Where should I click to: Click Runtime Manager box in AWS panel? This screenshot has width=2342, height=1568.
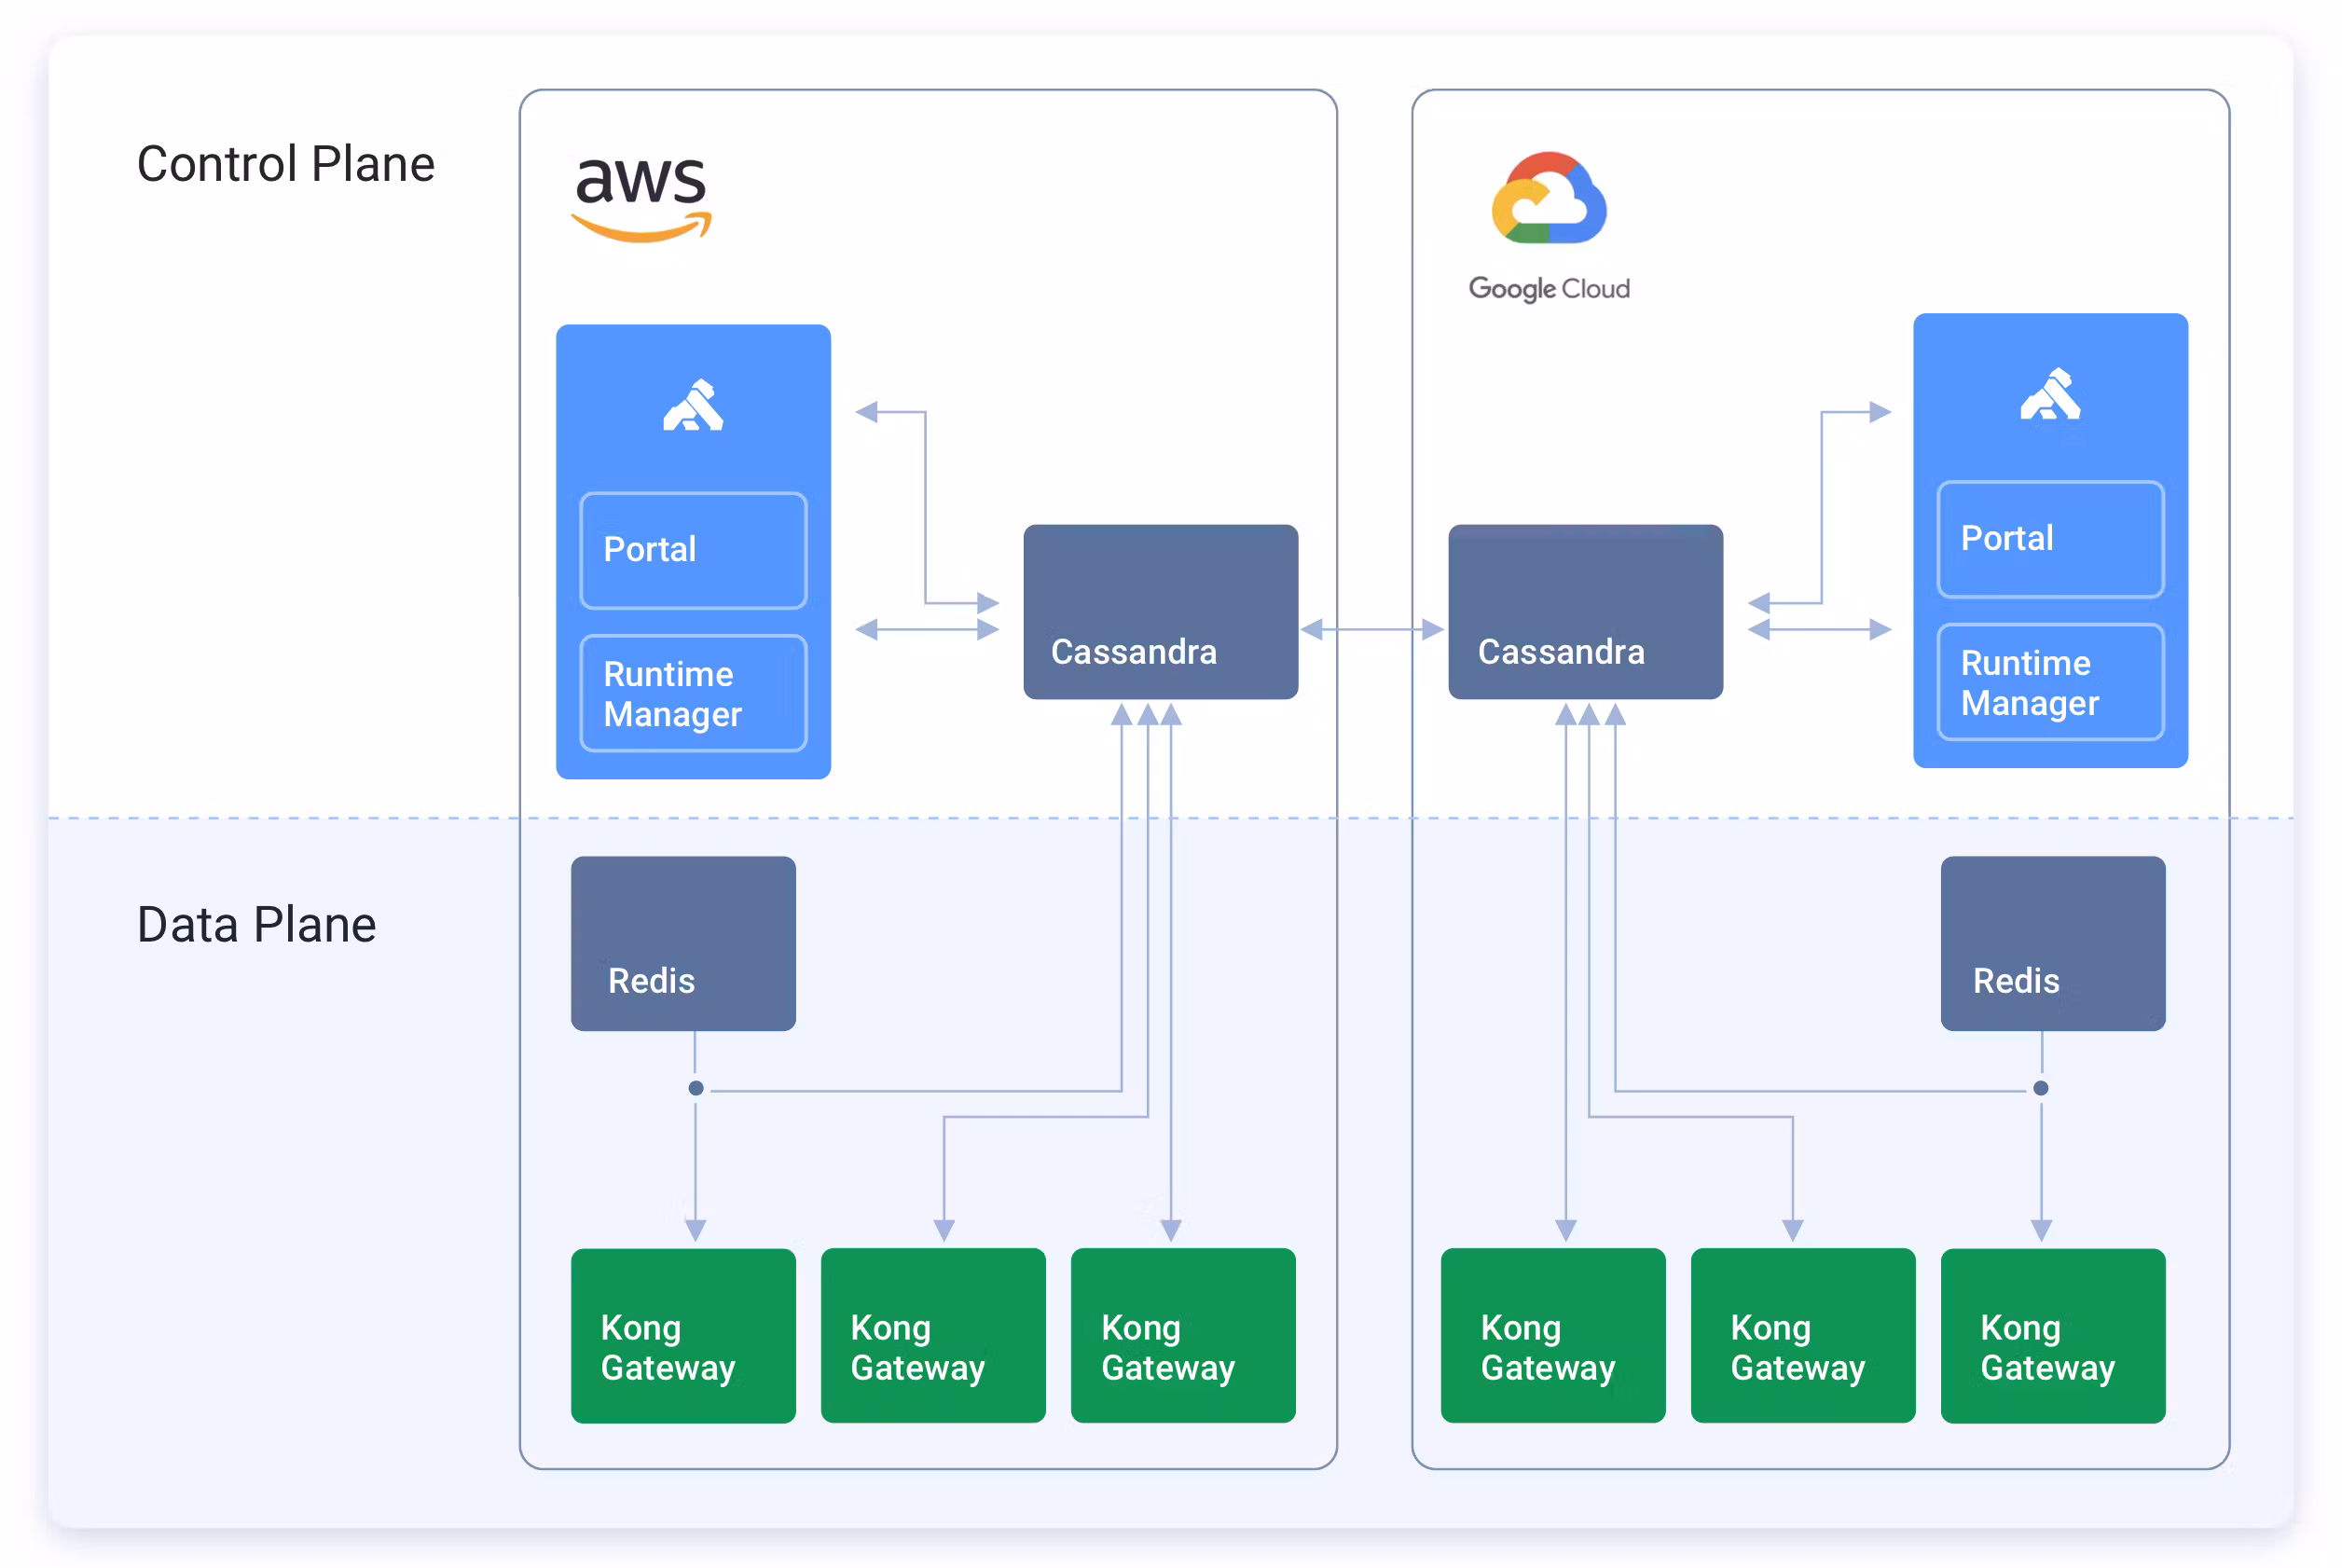[693, 693]
